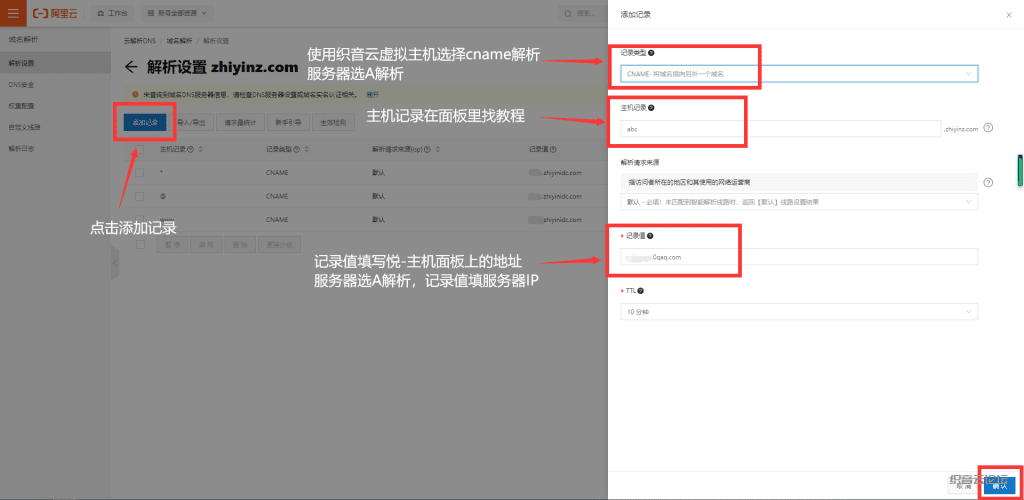Open the 账号全部资源 dropdown in header
1024x500 pixels.
click(x=177, y=13)
